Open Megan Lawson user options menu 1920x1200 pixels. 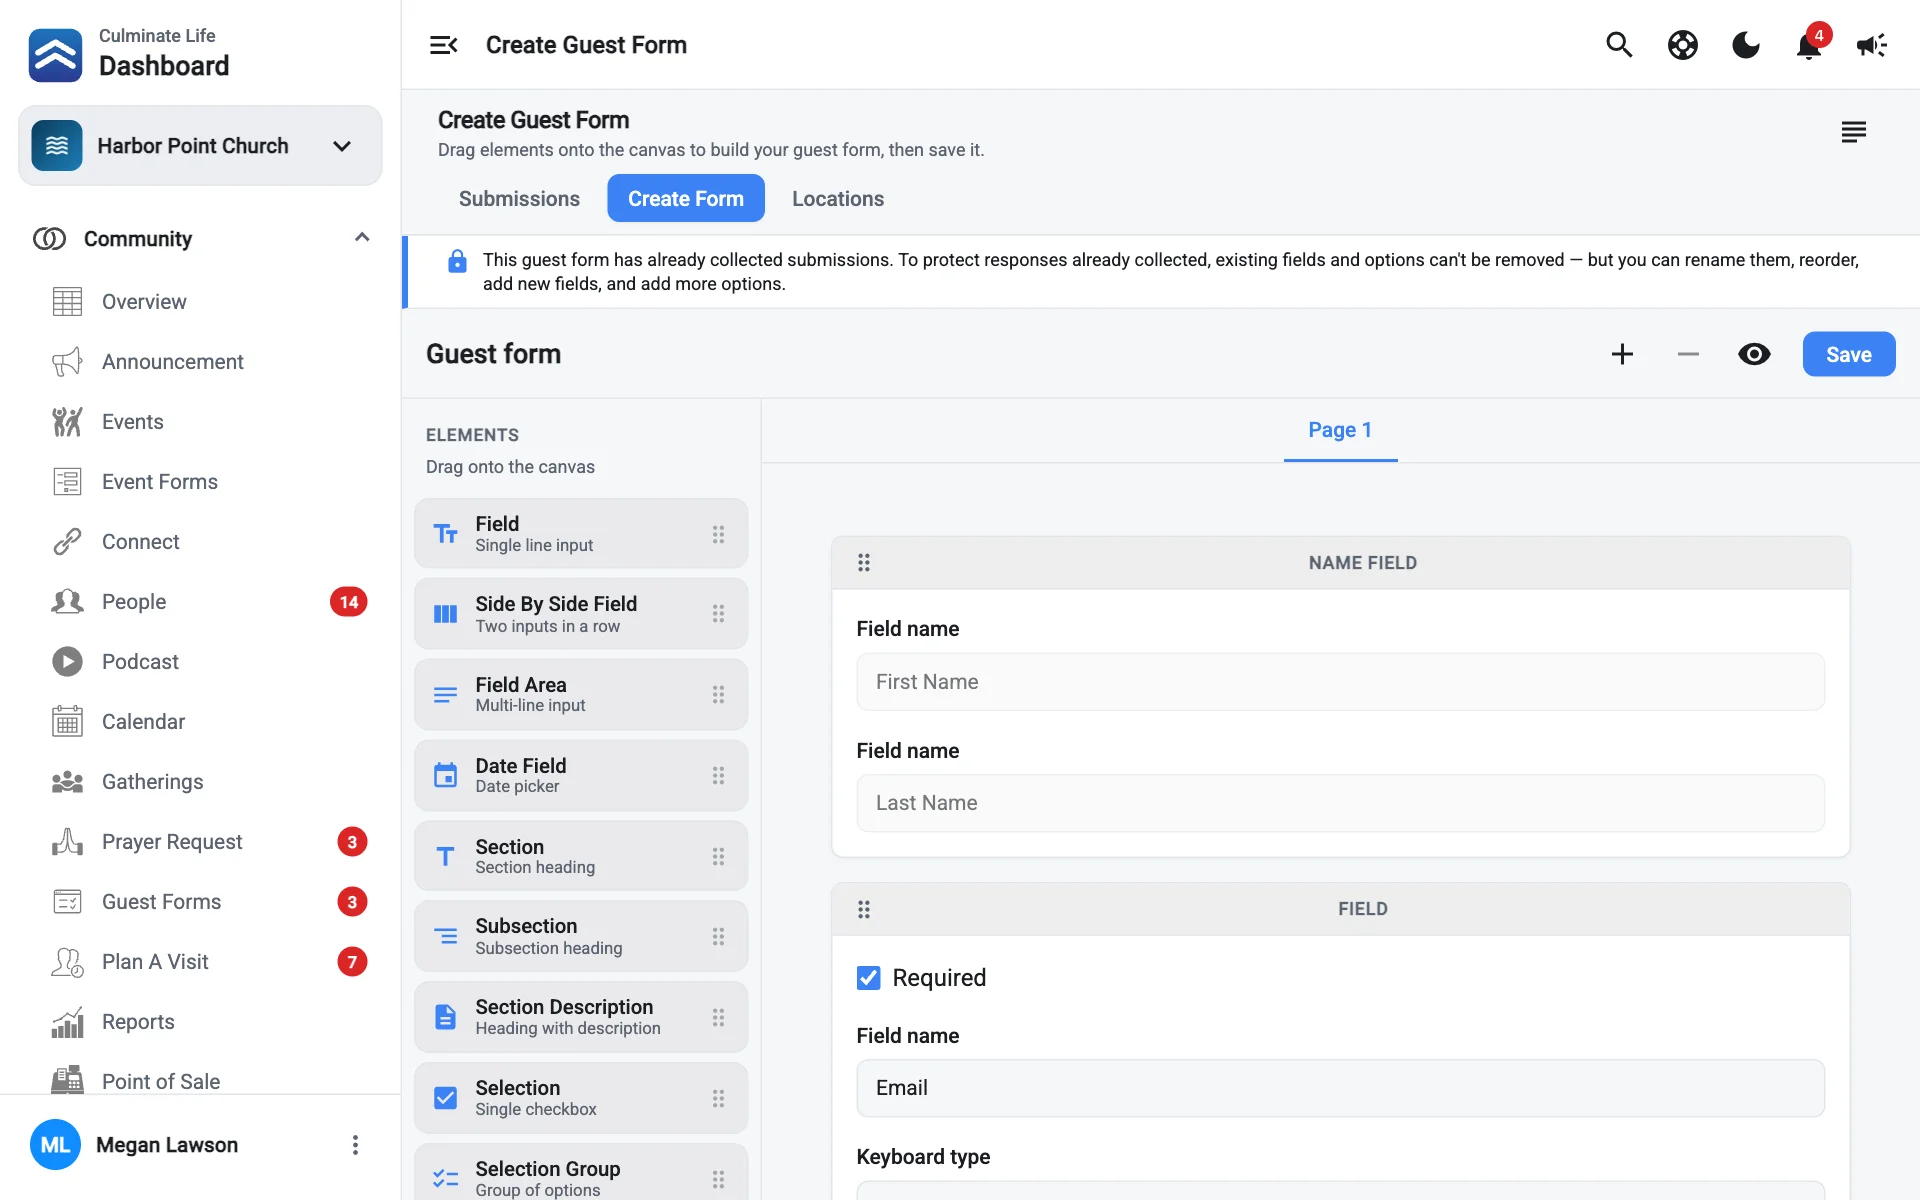point(355,1145)
